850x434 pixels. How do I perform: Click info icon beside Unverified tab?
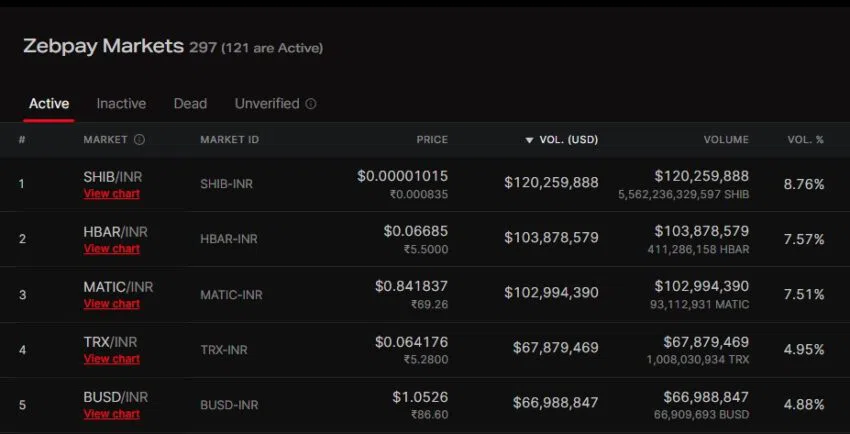click(311, 104)
